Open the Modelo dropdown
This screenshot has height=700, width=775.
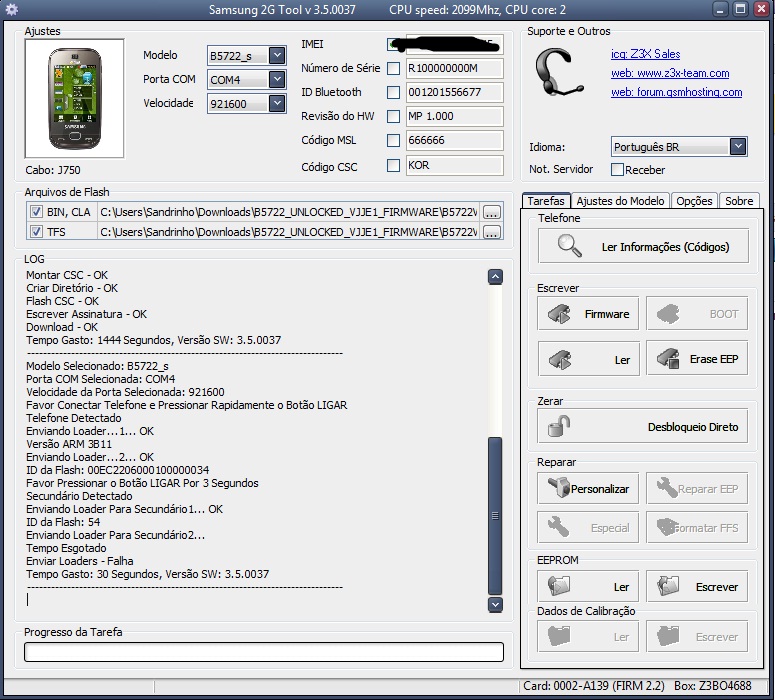pyautogui.click(x=277, y=55)
